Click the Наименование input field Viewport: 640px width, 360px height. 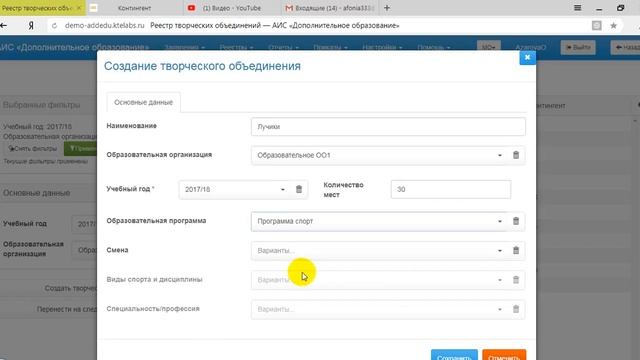(x=388, y=127)
